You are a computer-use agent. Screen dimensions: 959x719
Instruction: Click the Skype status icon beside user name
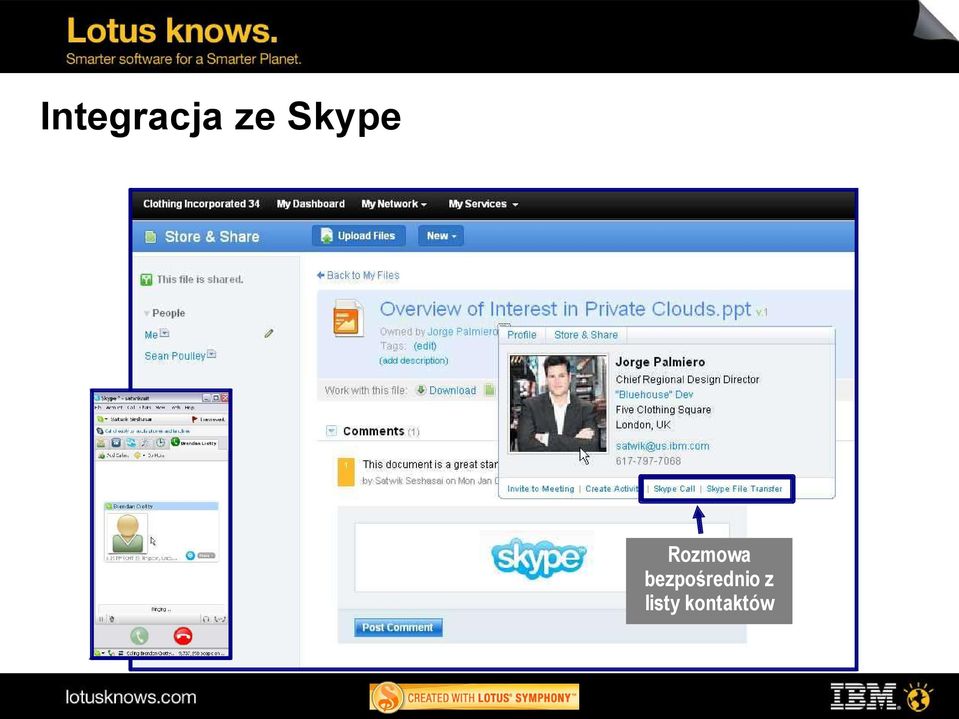(x=100, y=419)
